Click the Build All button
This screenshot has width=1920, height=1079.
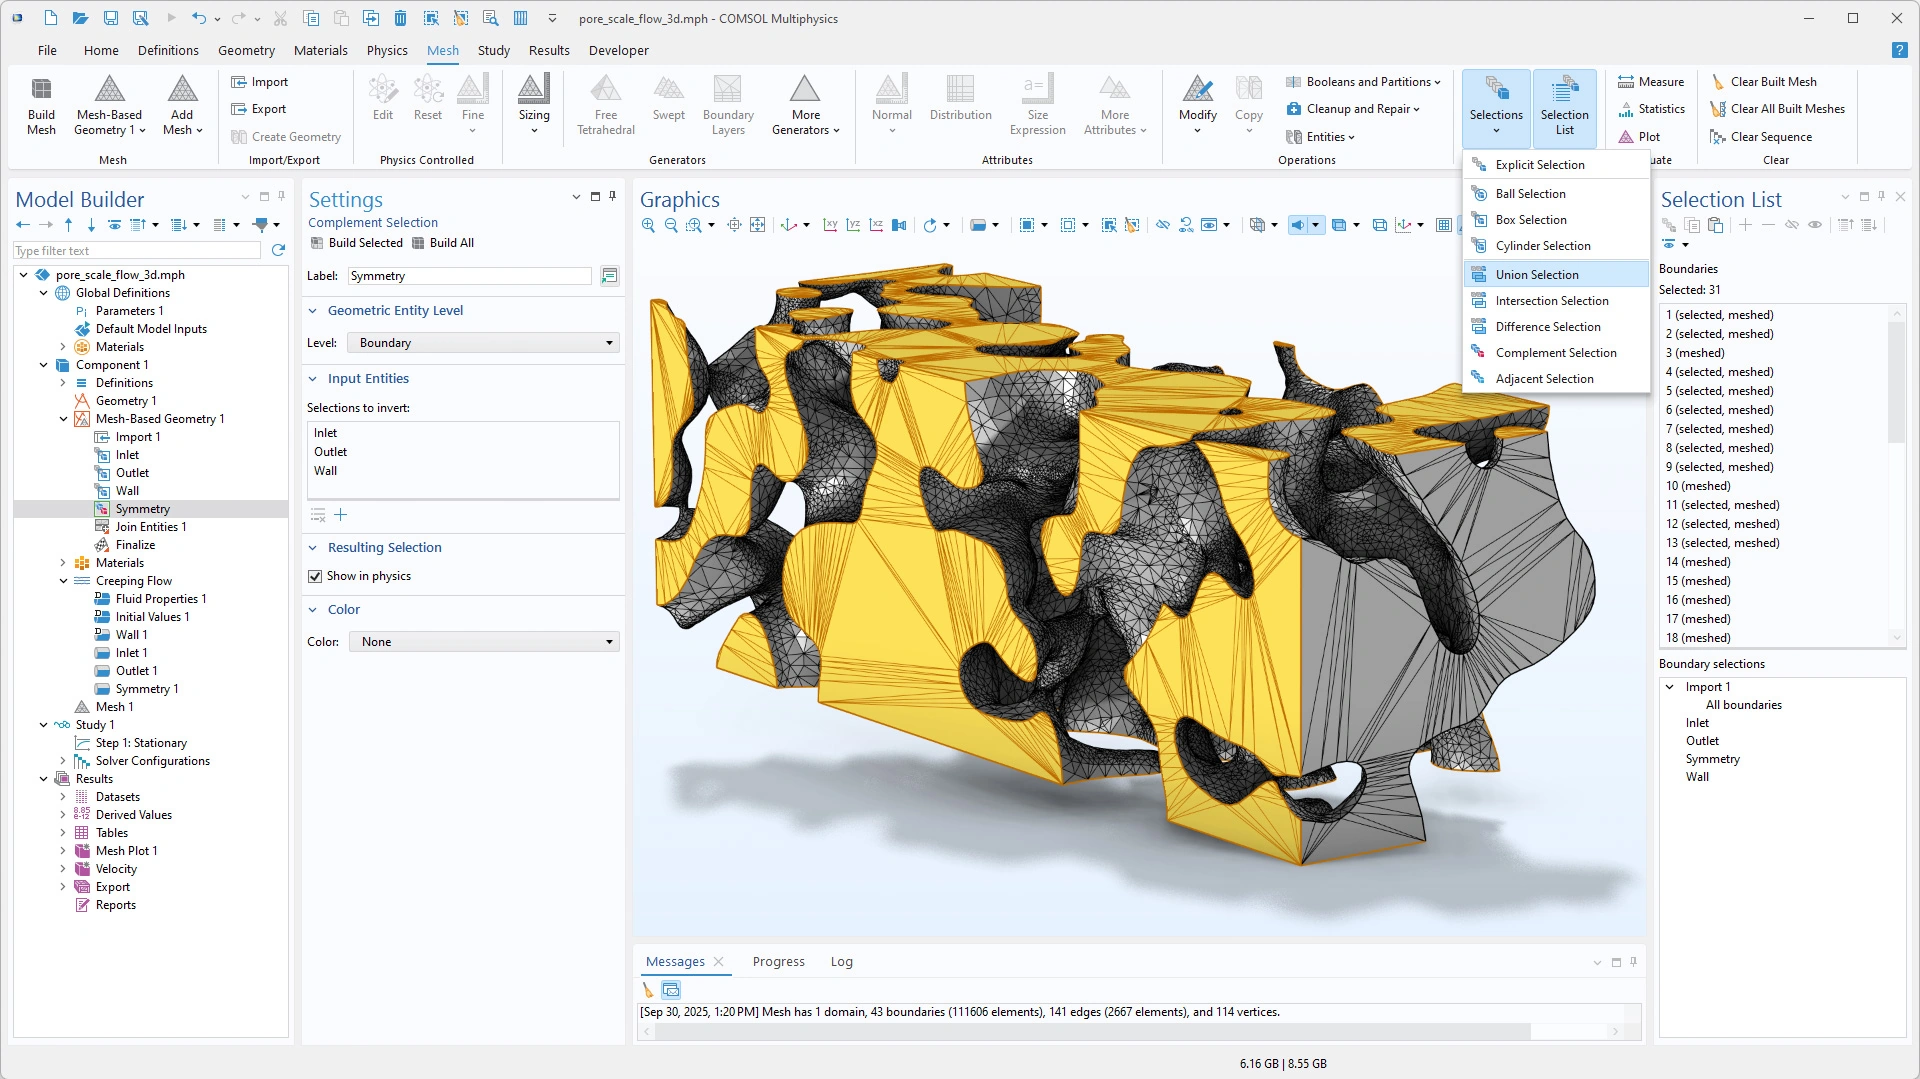coord(442,243)
